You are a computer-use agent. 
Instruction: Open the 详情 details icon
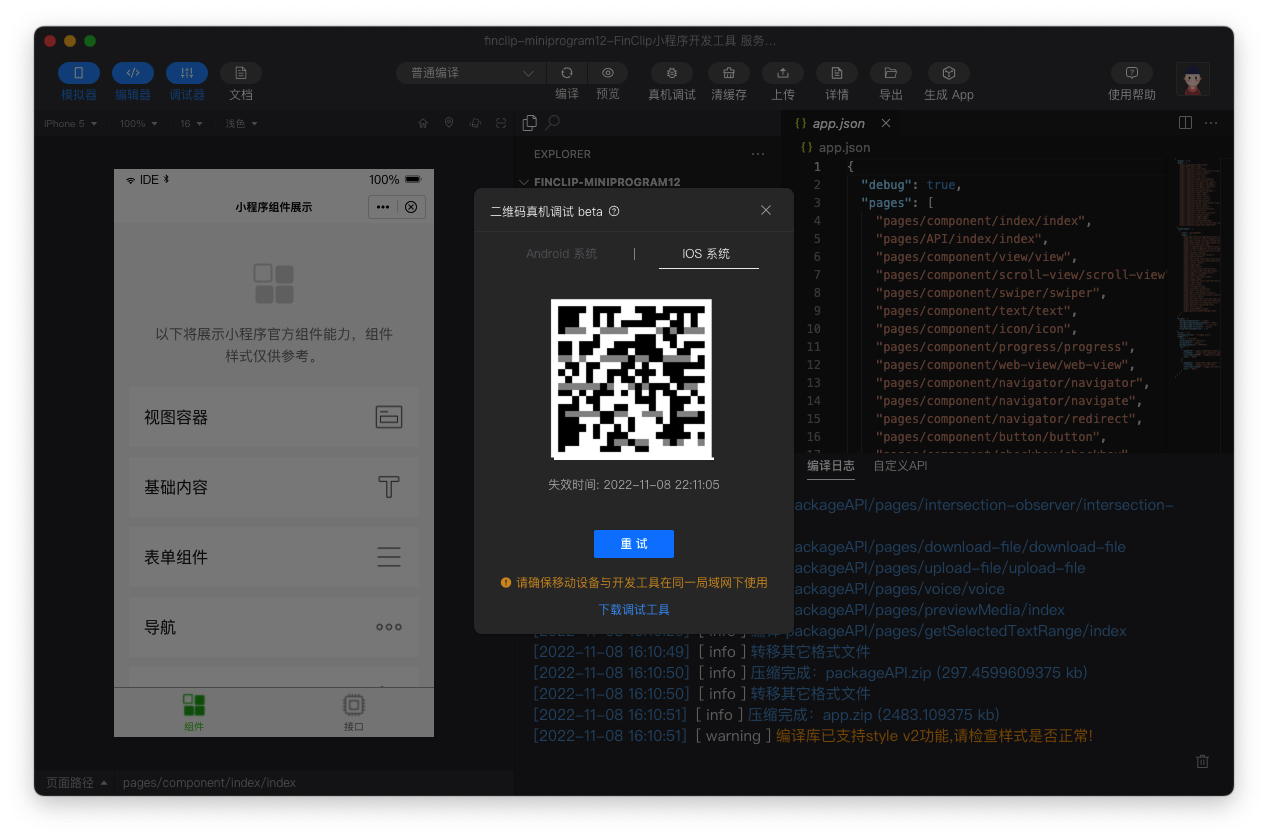837,73
